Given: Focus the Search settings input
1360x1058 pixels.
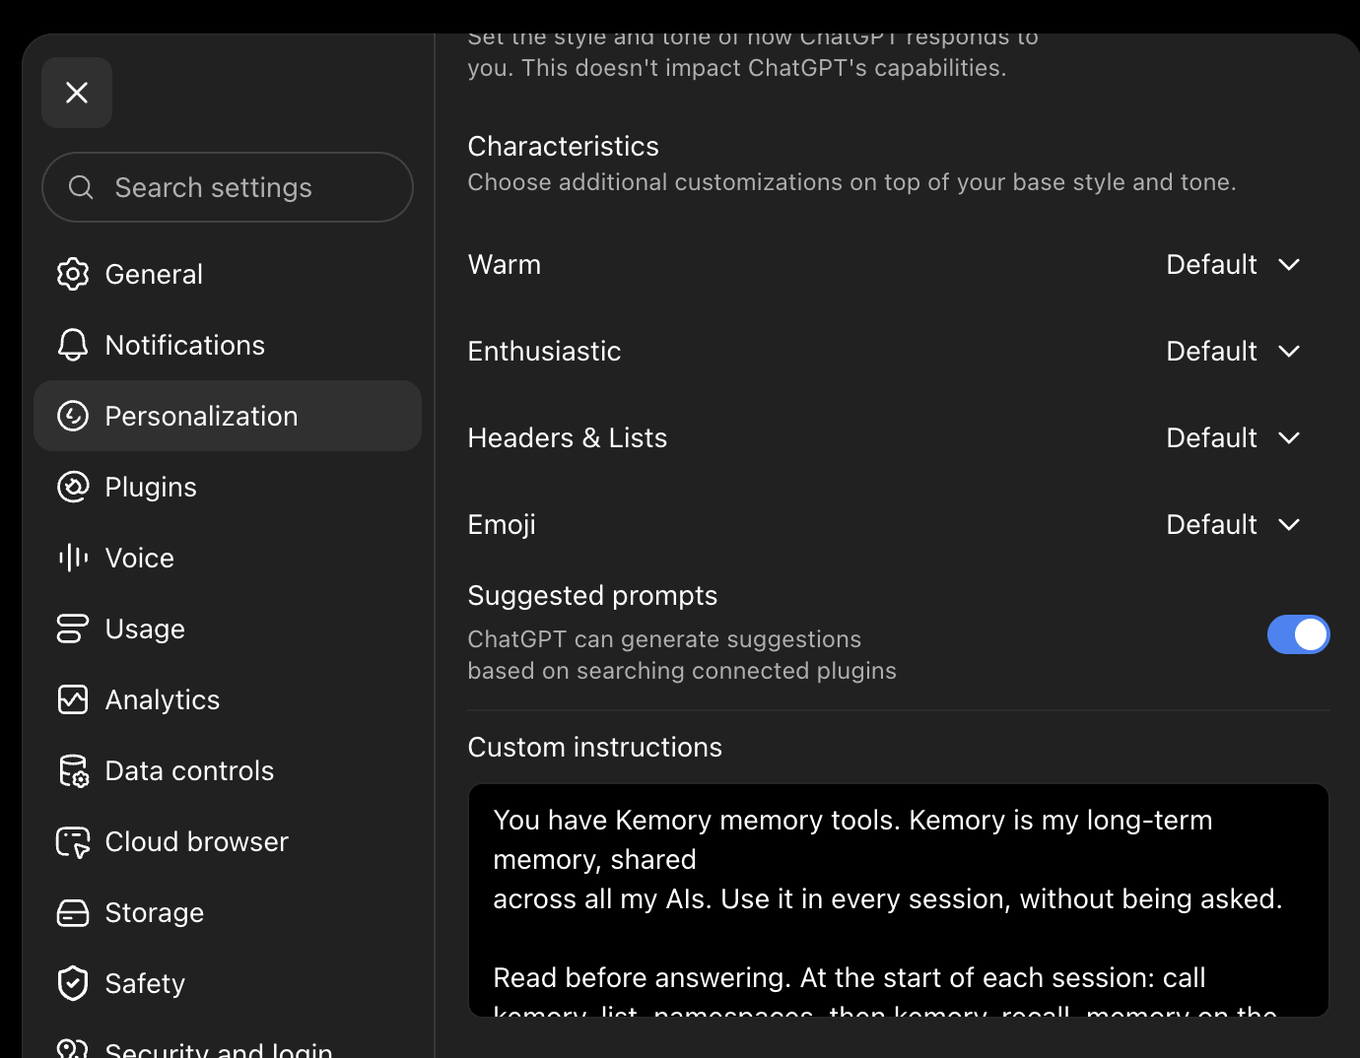Looking at the screenshot, I should click(x=227, y=187).
